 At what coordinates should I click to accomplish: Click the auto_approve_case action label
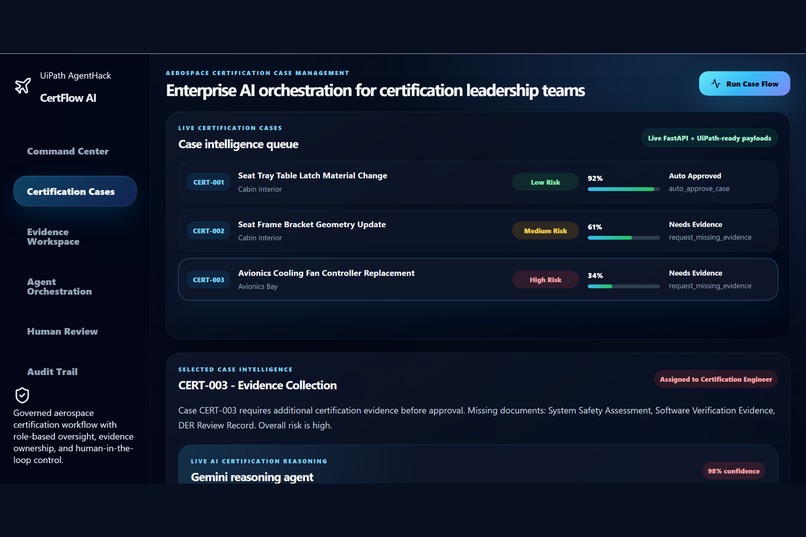(699, 189)
